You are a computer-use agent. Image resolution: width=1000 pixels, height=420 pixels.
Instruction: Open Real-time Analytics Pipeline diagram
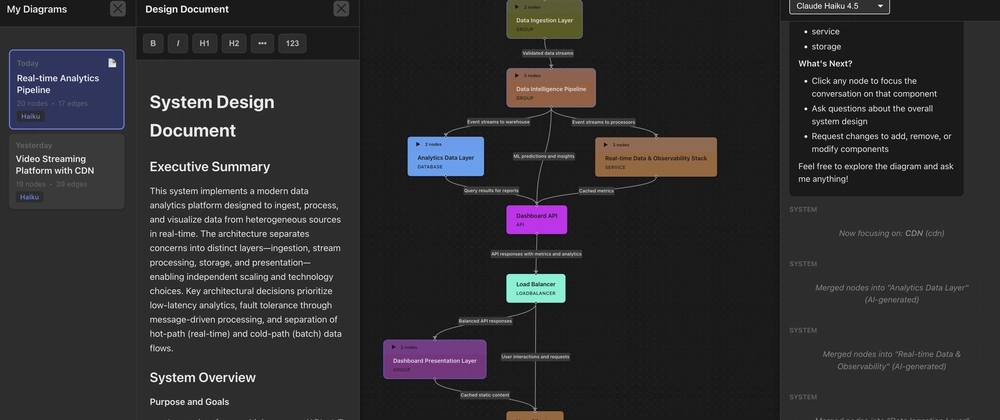[66, 90]
